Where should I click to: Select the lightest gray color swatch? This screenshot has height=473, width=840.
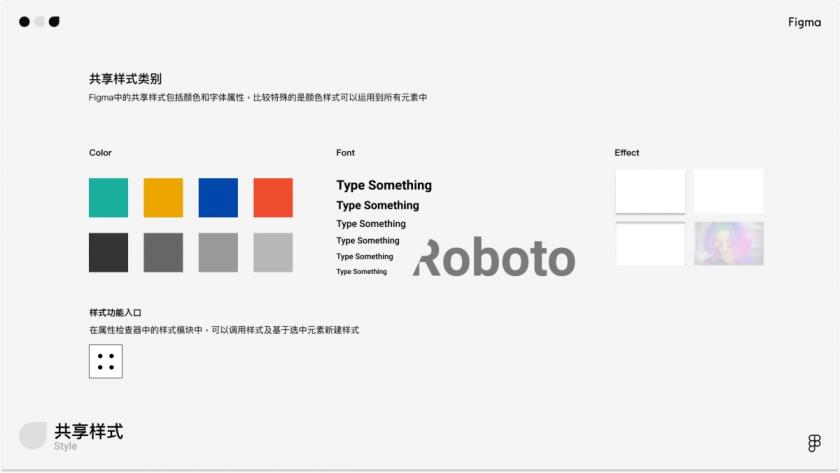[273, 252]
